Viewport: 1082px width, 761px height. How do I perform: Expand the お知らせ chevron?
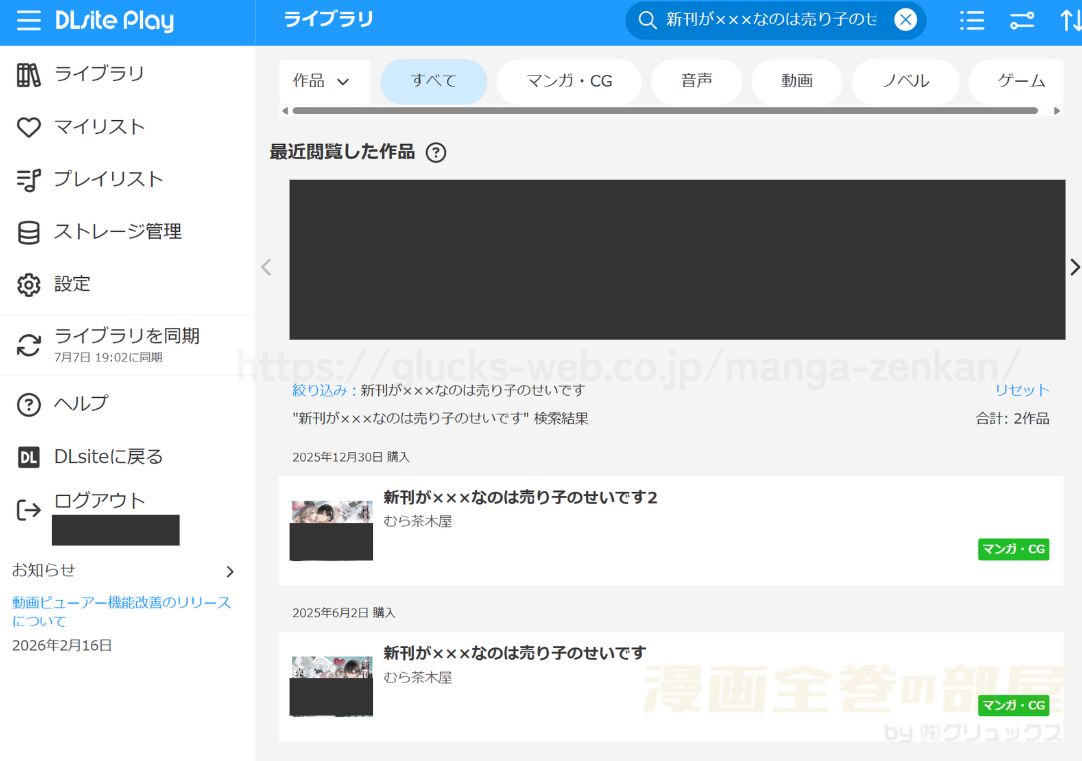[x=230, y=571]
